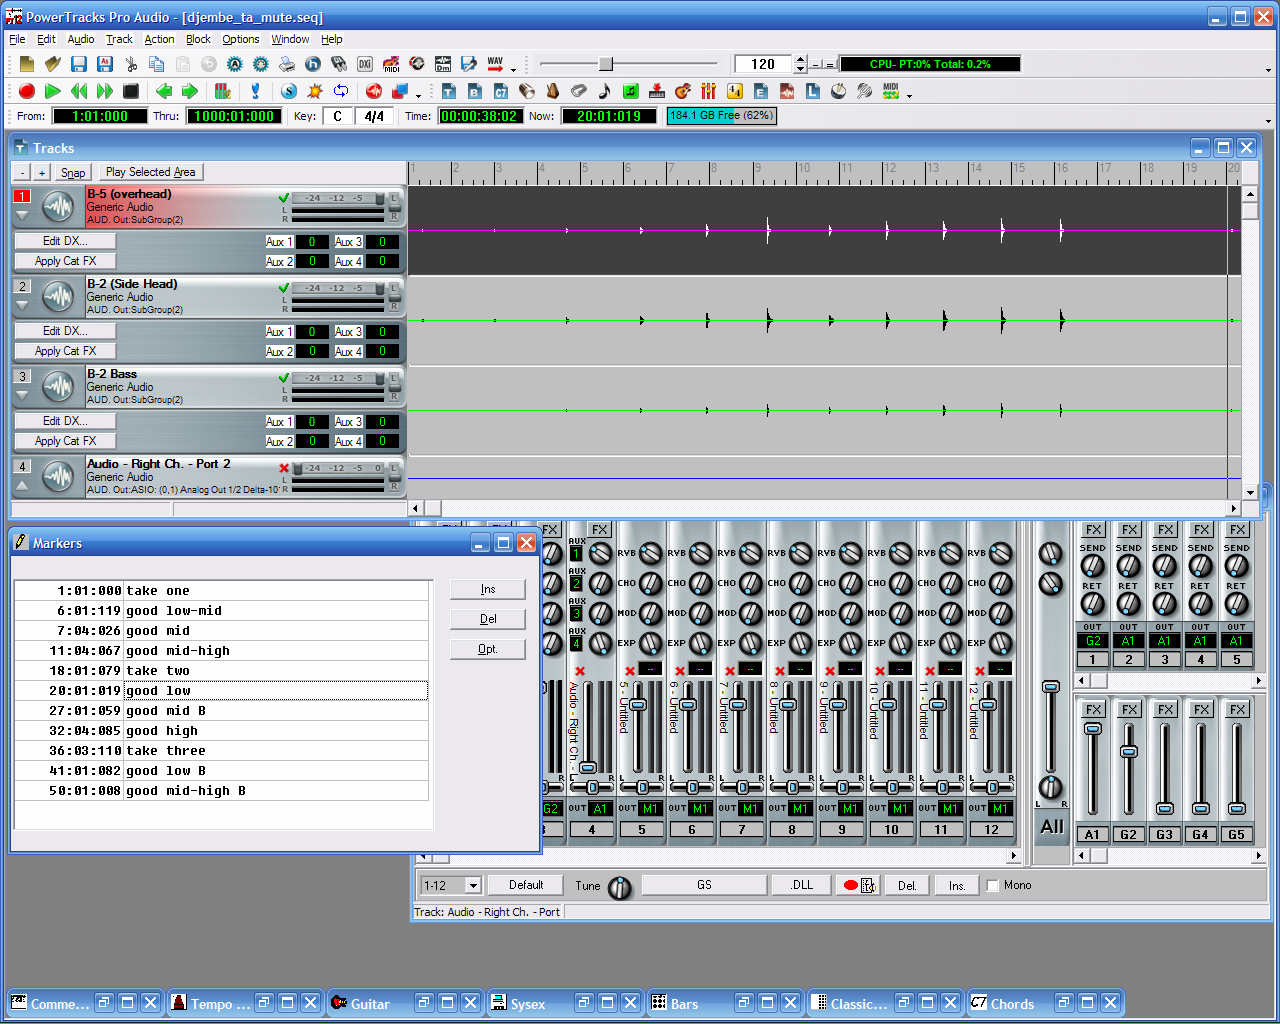Print using the printer icon
The width and height of the screenshot is (1280, 1024).
tap(287, 64)
